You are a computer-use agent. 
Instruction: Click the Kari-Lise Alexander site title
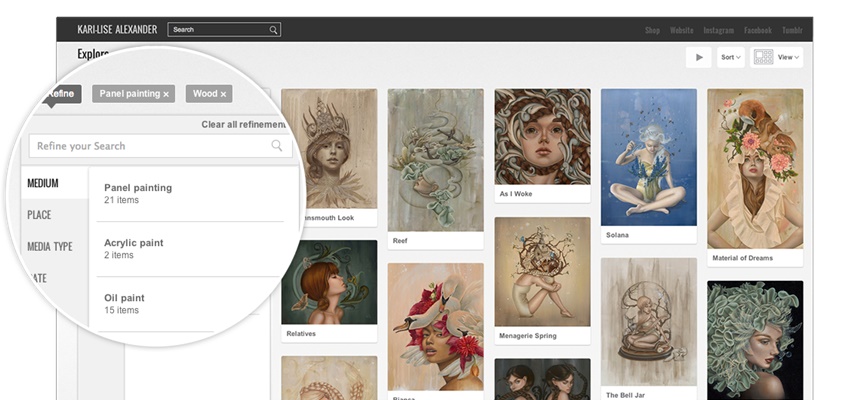pyautogui.click(x=117, y=30)
